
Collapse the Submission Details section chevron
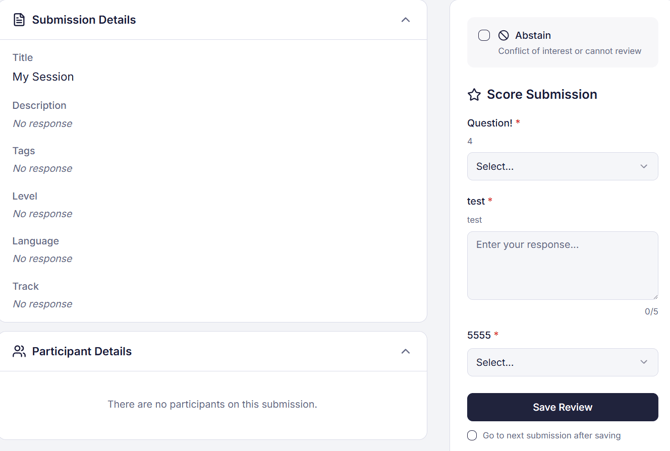tap(405, 20)
